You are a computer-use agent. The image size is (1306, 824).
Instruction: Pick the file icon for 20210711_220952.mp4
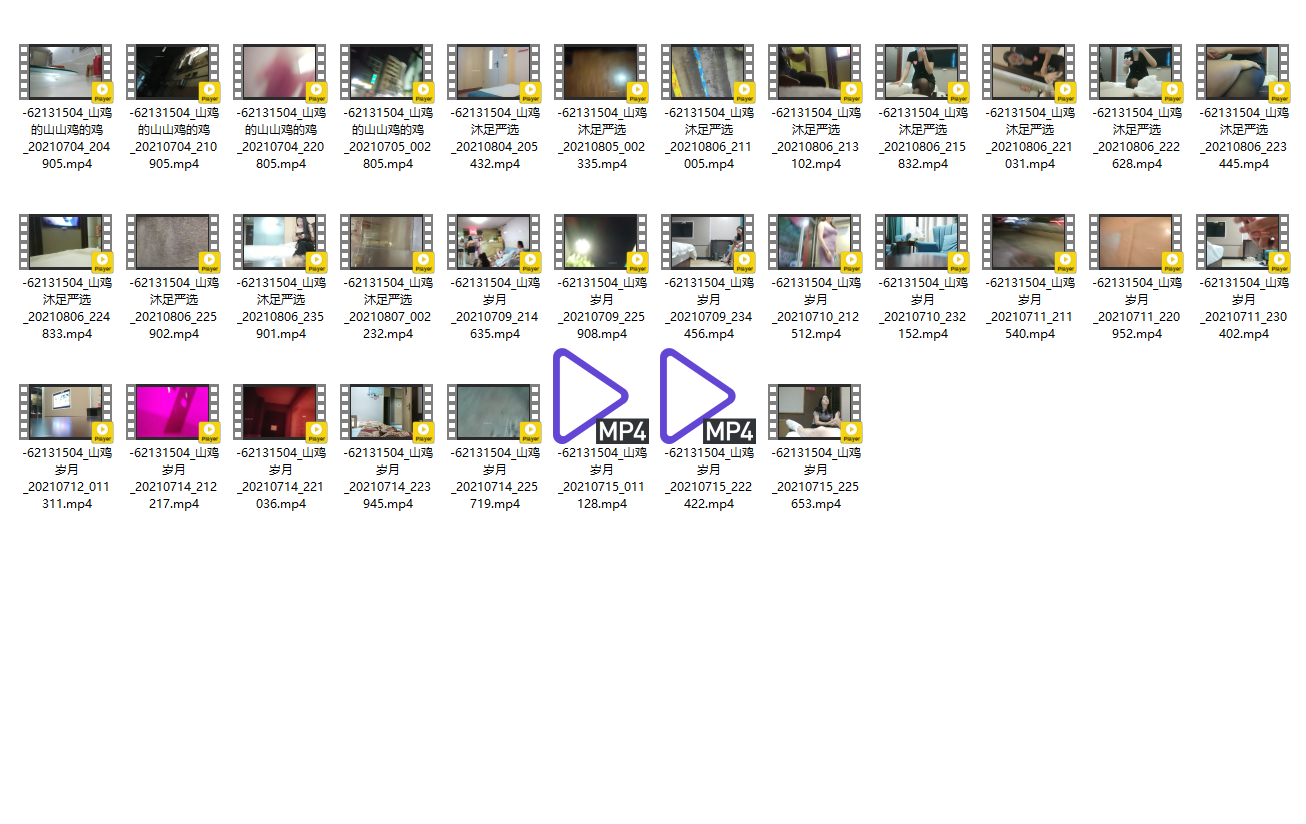[1136, 243]
